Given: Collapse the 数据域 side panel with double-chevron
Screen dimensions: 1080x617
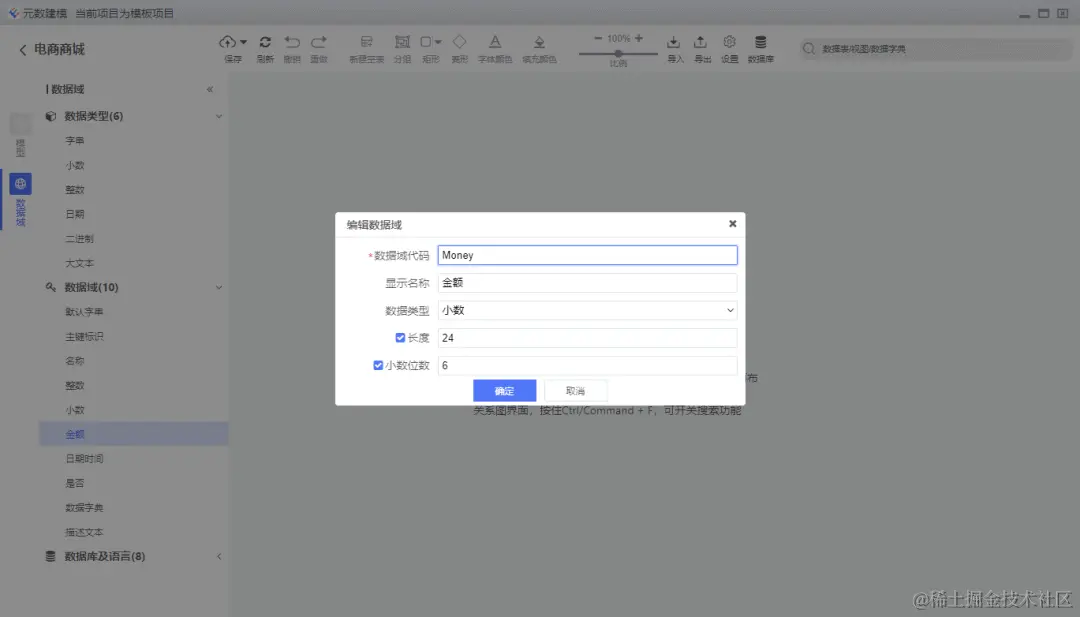Looking at the screenshot, I should coord(210,90).
